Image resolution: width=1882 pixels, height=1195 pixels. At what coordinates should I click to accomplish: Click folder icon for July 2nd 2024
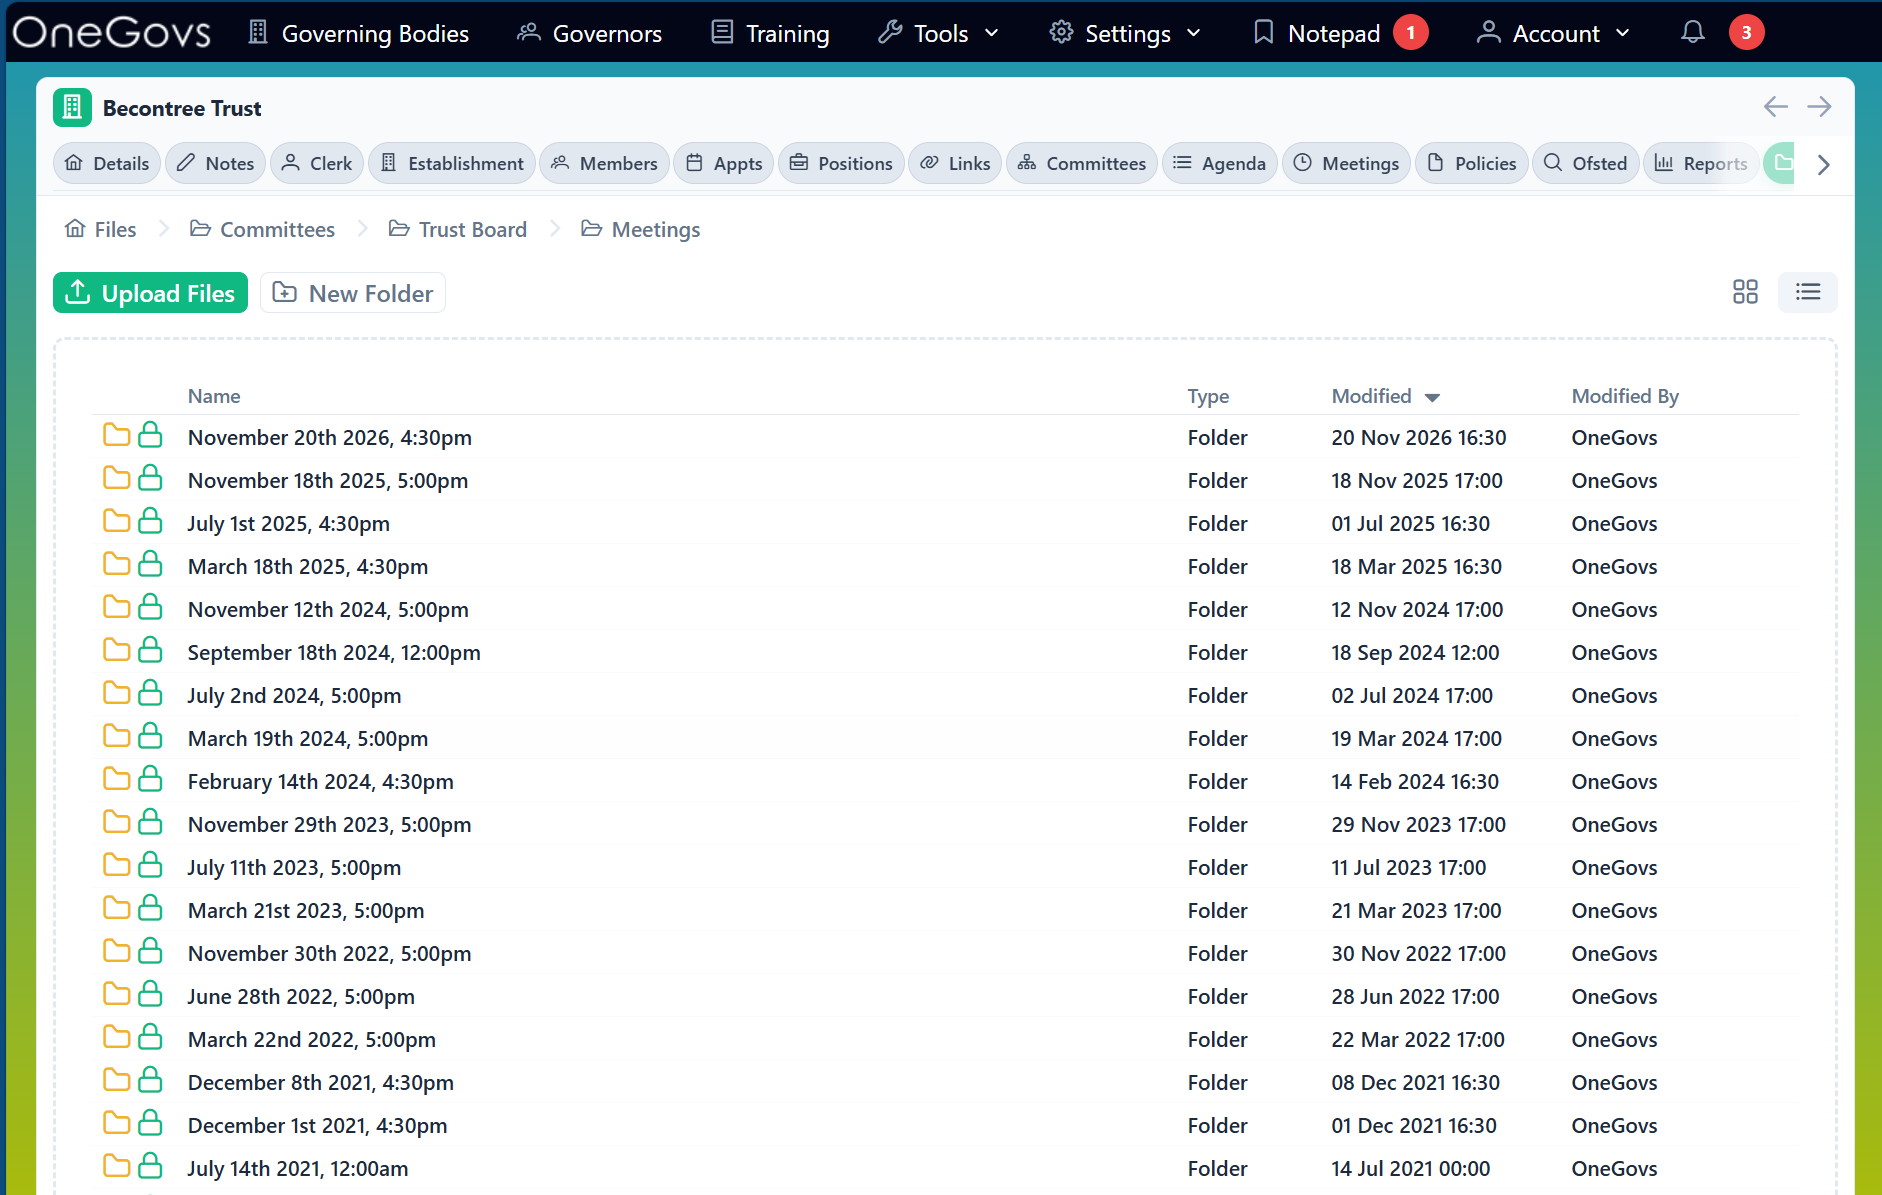click(117, 693)
